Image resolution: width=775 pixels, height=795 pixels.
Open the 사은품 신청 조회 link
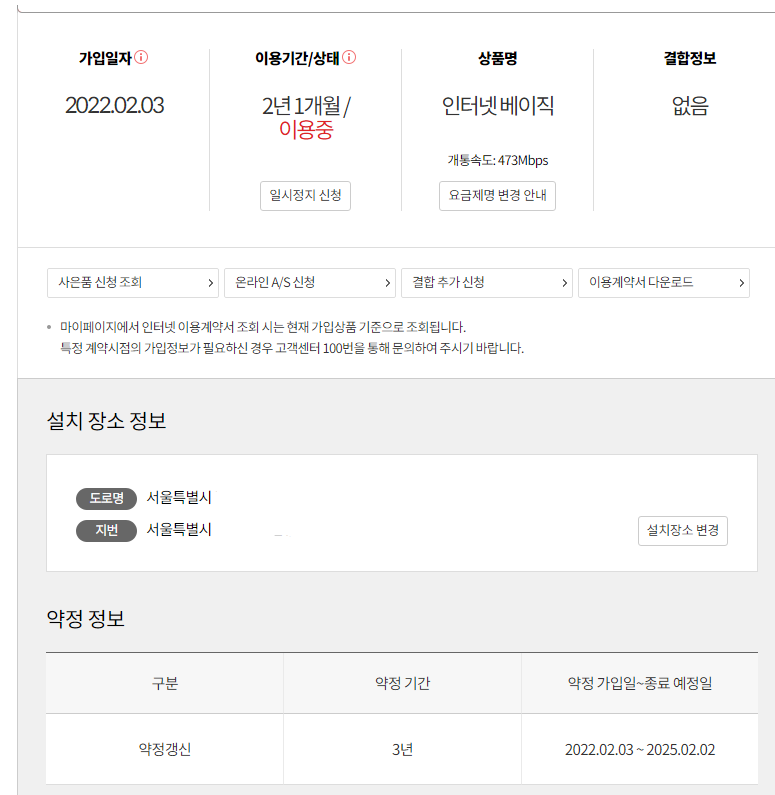pyautogui.click(x=133, y=283)
